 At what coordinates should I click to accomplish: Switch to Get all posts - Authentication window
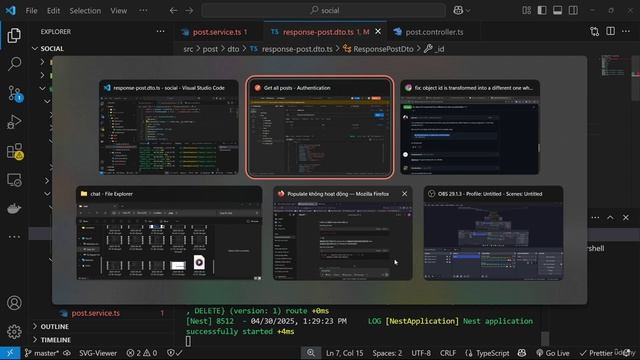tap(320, 127)
